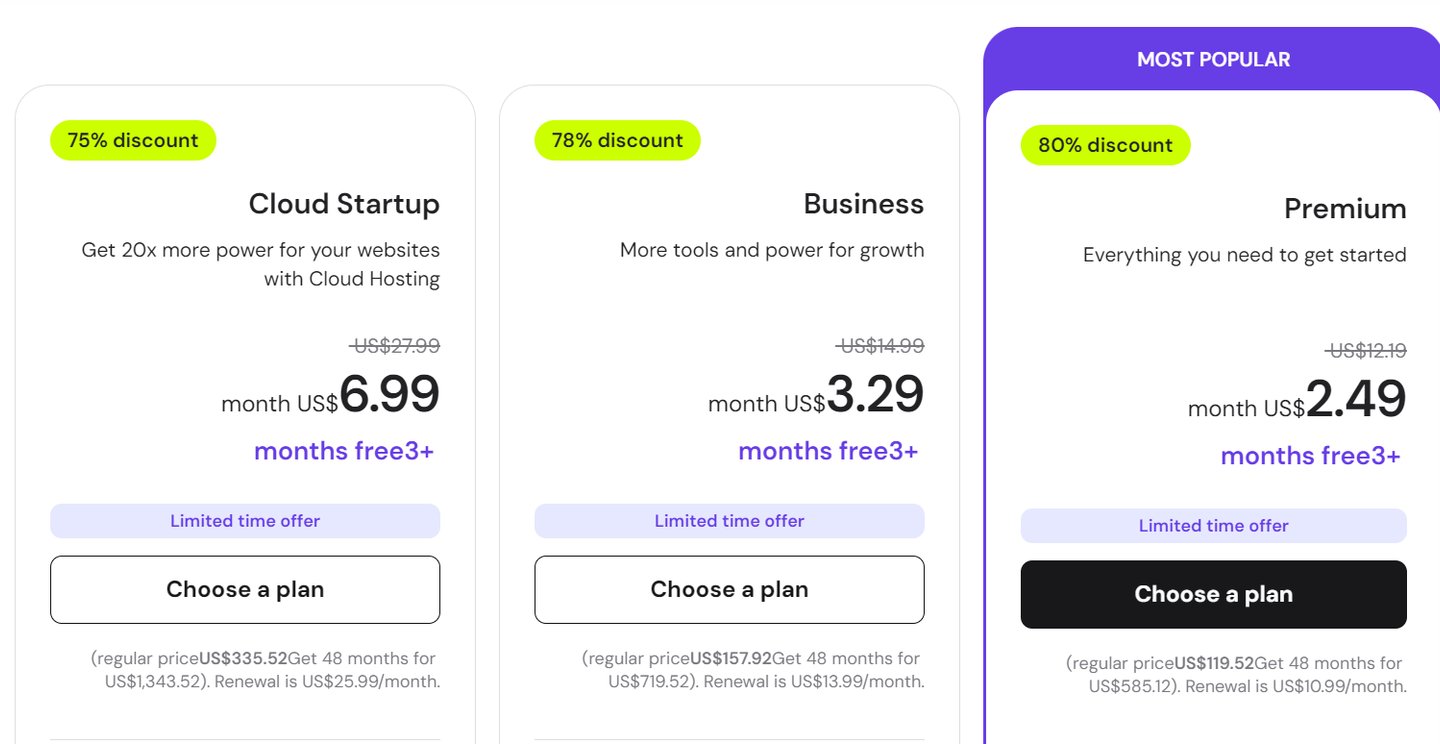Screen dimensions: 1440x744
Task: Click the US$13.99/month renewal note
Action: pyautogui.click(x=857, y=682)
